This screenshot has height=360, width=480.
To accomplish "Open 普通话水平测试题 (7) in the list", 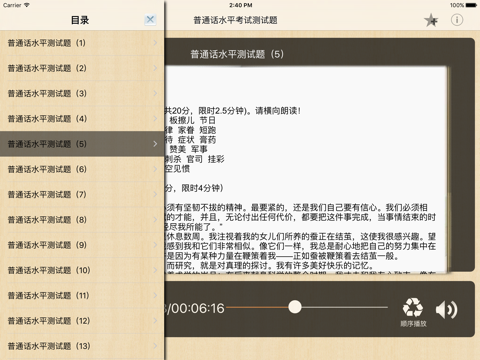I will [x=82, y=194].
